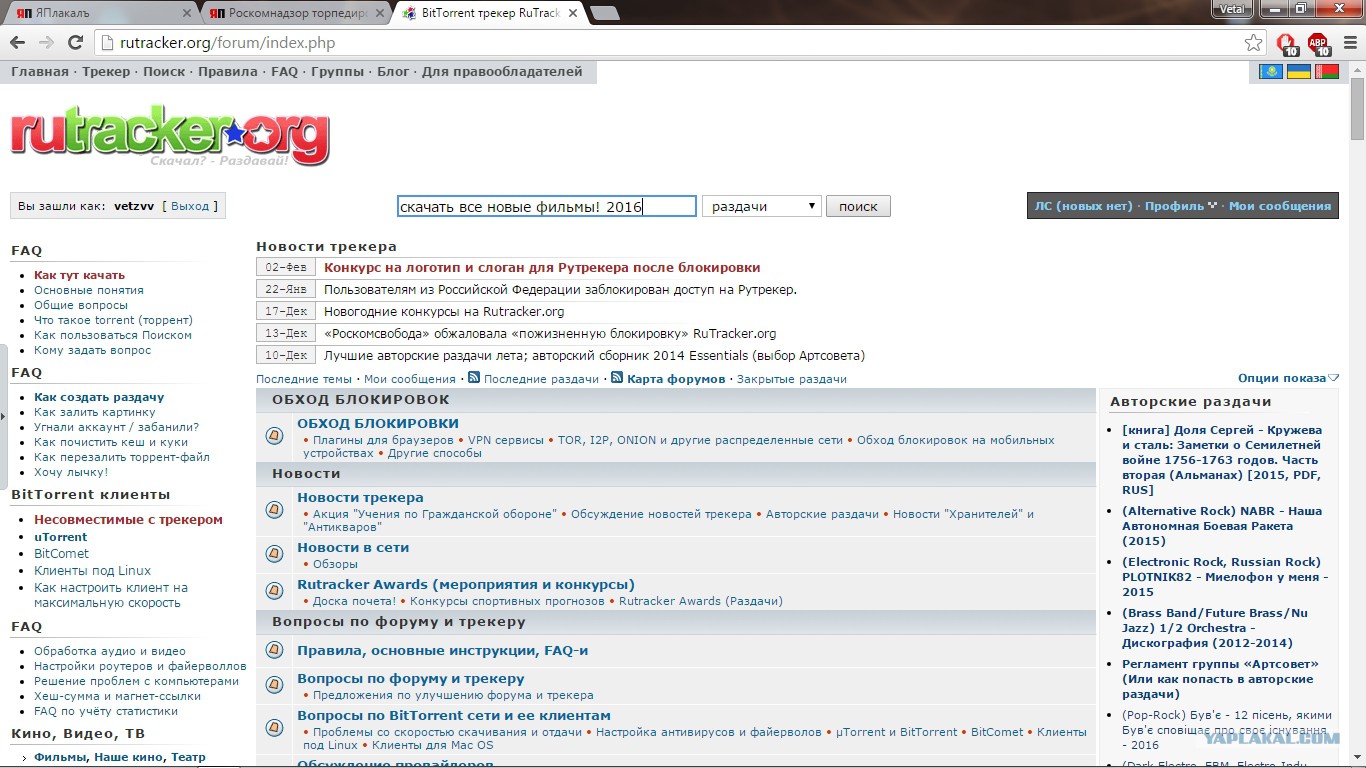
Task: Open the Adblock Plus extension icon
Action: [x=1318, y=44]
